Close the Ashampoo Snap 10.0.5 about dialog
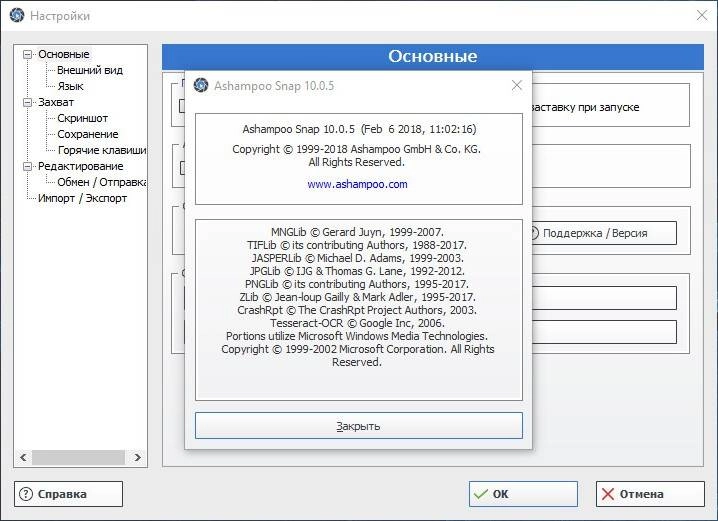The image size is (718, 521). pos(517,85)
